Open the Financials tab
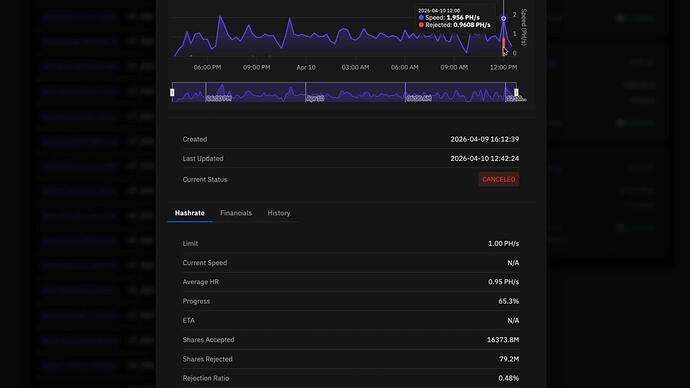 tap(236, 213)
